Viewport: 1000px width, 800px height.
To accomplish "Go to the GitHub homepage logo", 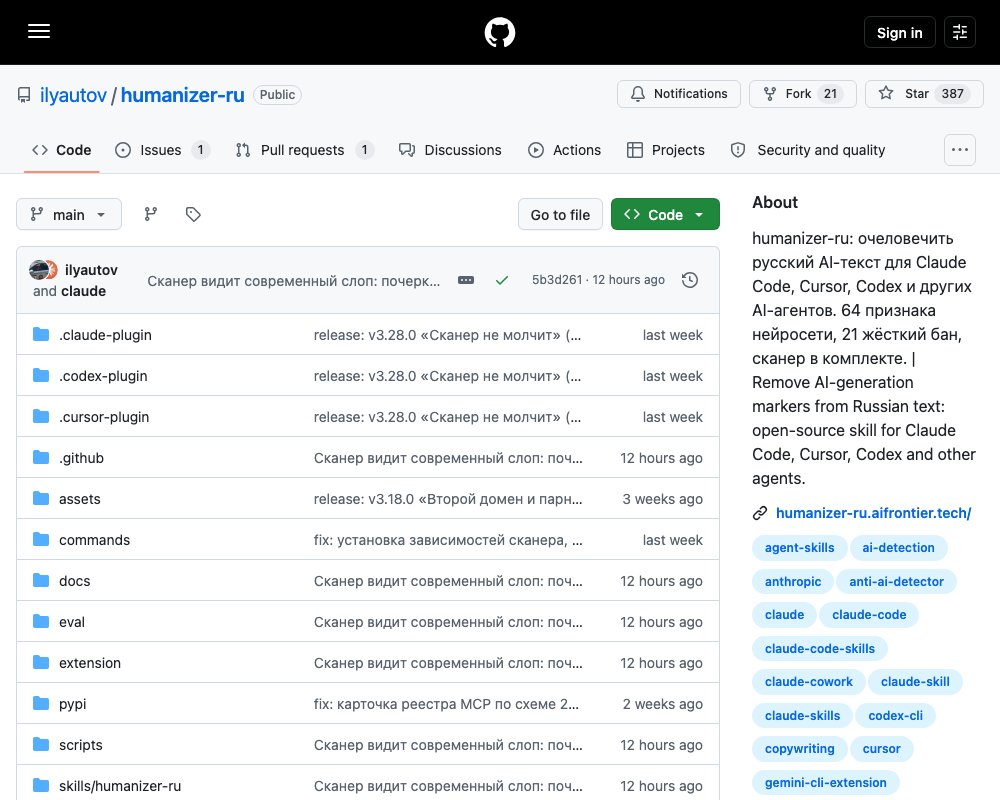I will coord(499,32).
